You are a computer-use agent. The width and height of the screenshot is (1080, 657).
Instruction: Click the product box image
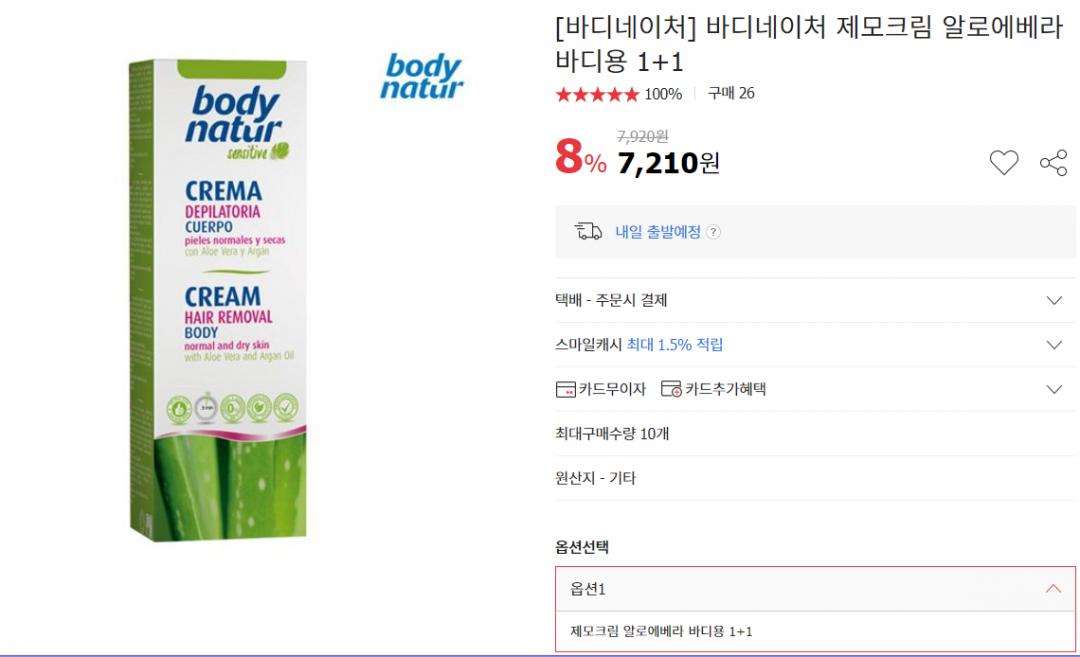coord(217,300)
